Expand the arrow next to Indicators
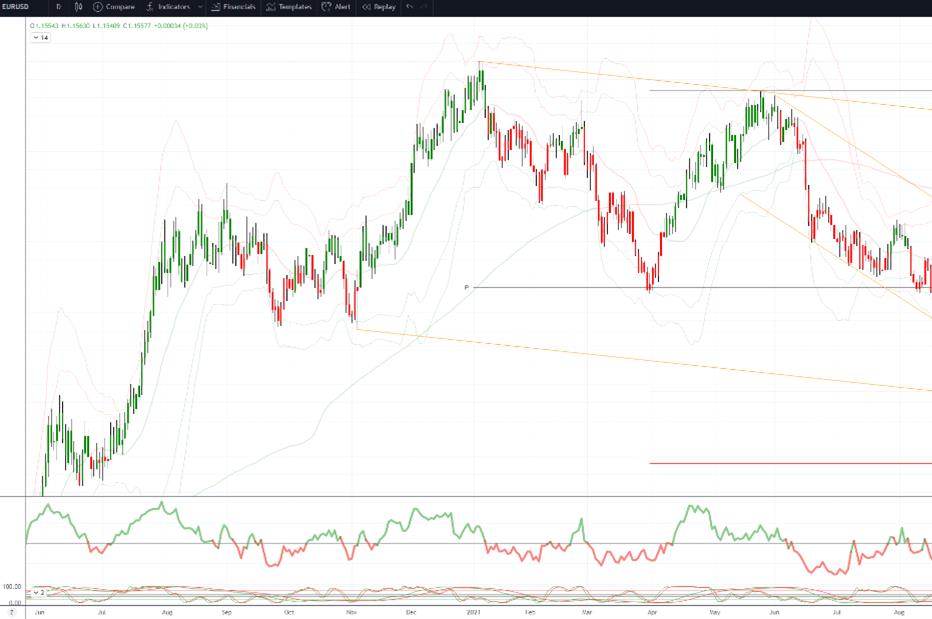Viewport: 932px width, 619px height. [200, 7]
